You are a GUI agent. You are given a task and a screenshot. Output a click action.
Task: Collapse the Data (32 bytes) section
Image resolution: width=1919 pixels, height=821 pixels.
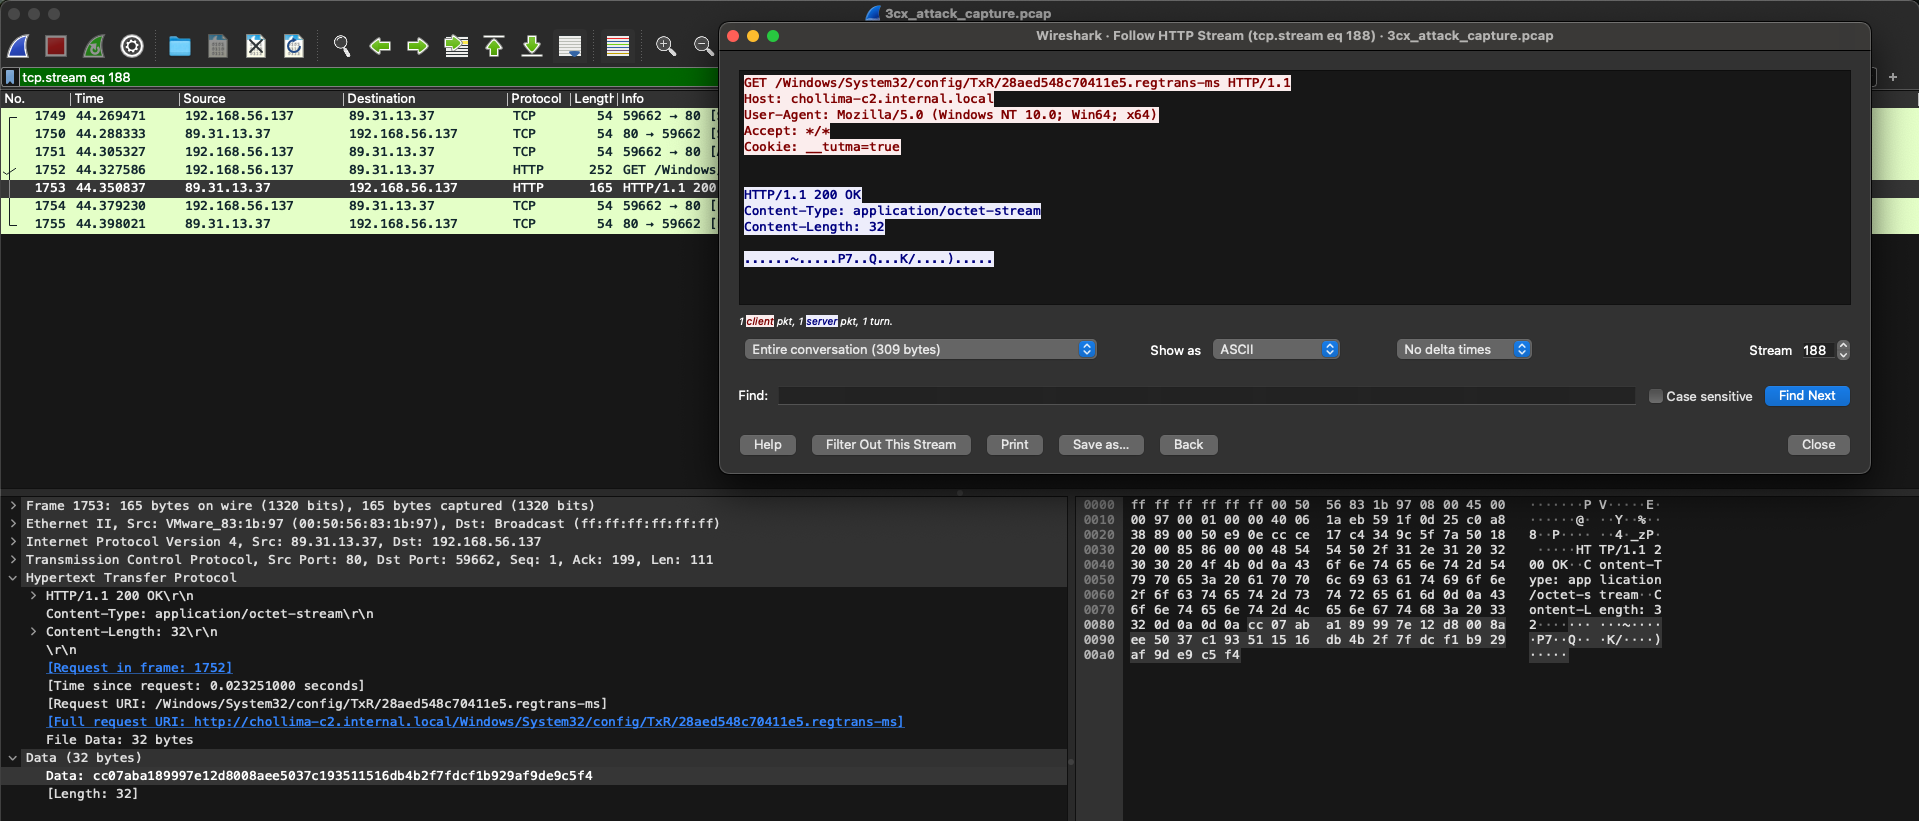click(13, 758)
